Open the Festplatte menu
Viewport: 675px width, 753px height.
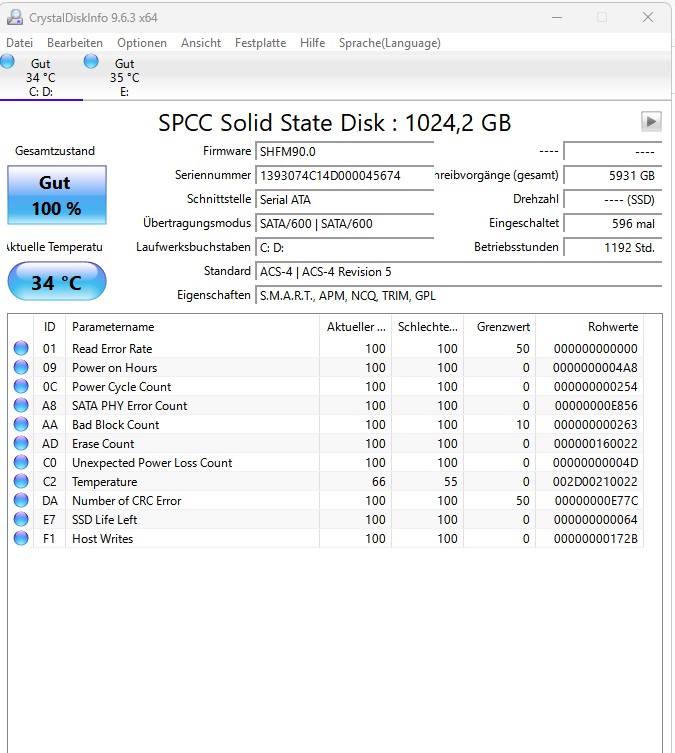tap(260, 43)
